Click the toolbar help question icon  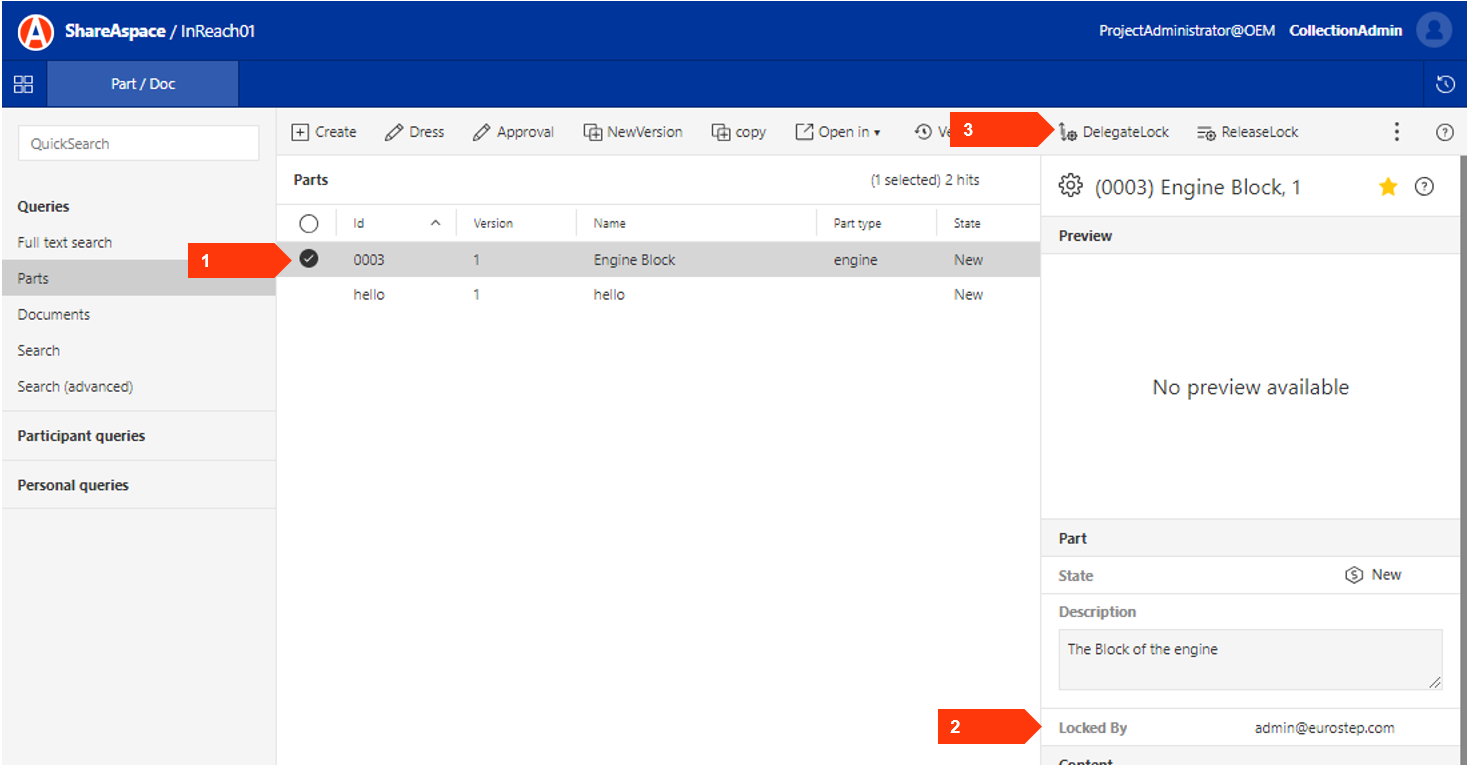(1445, 132)
